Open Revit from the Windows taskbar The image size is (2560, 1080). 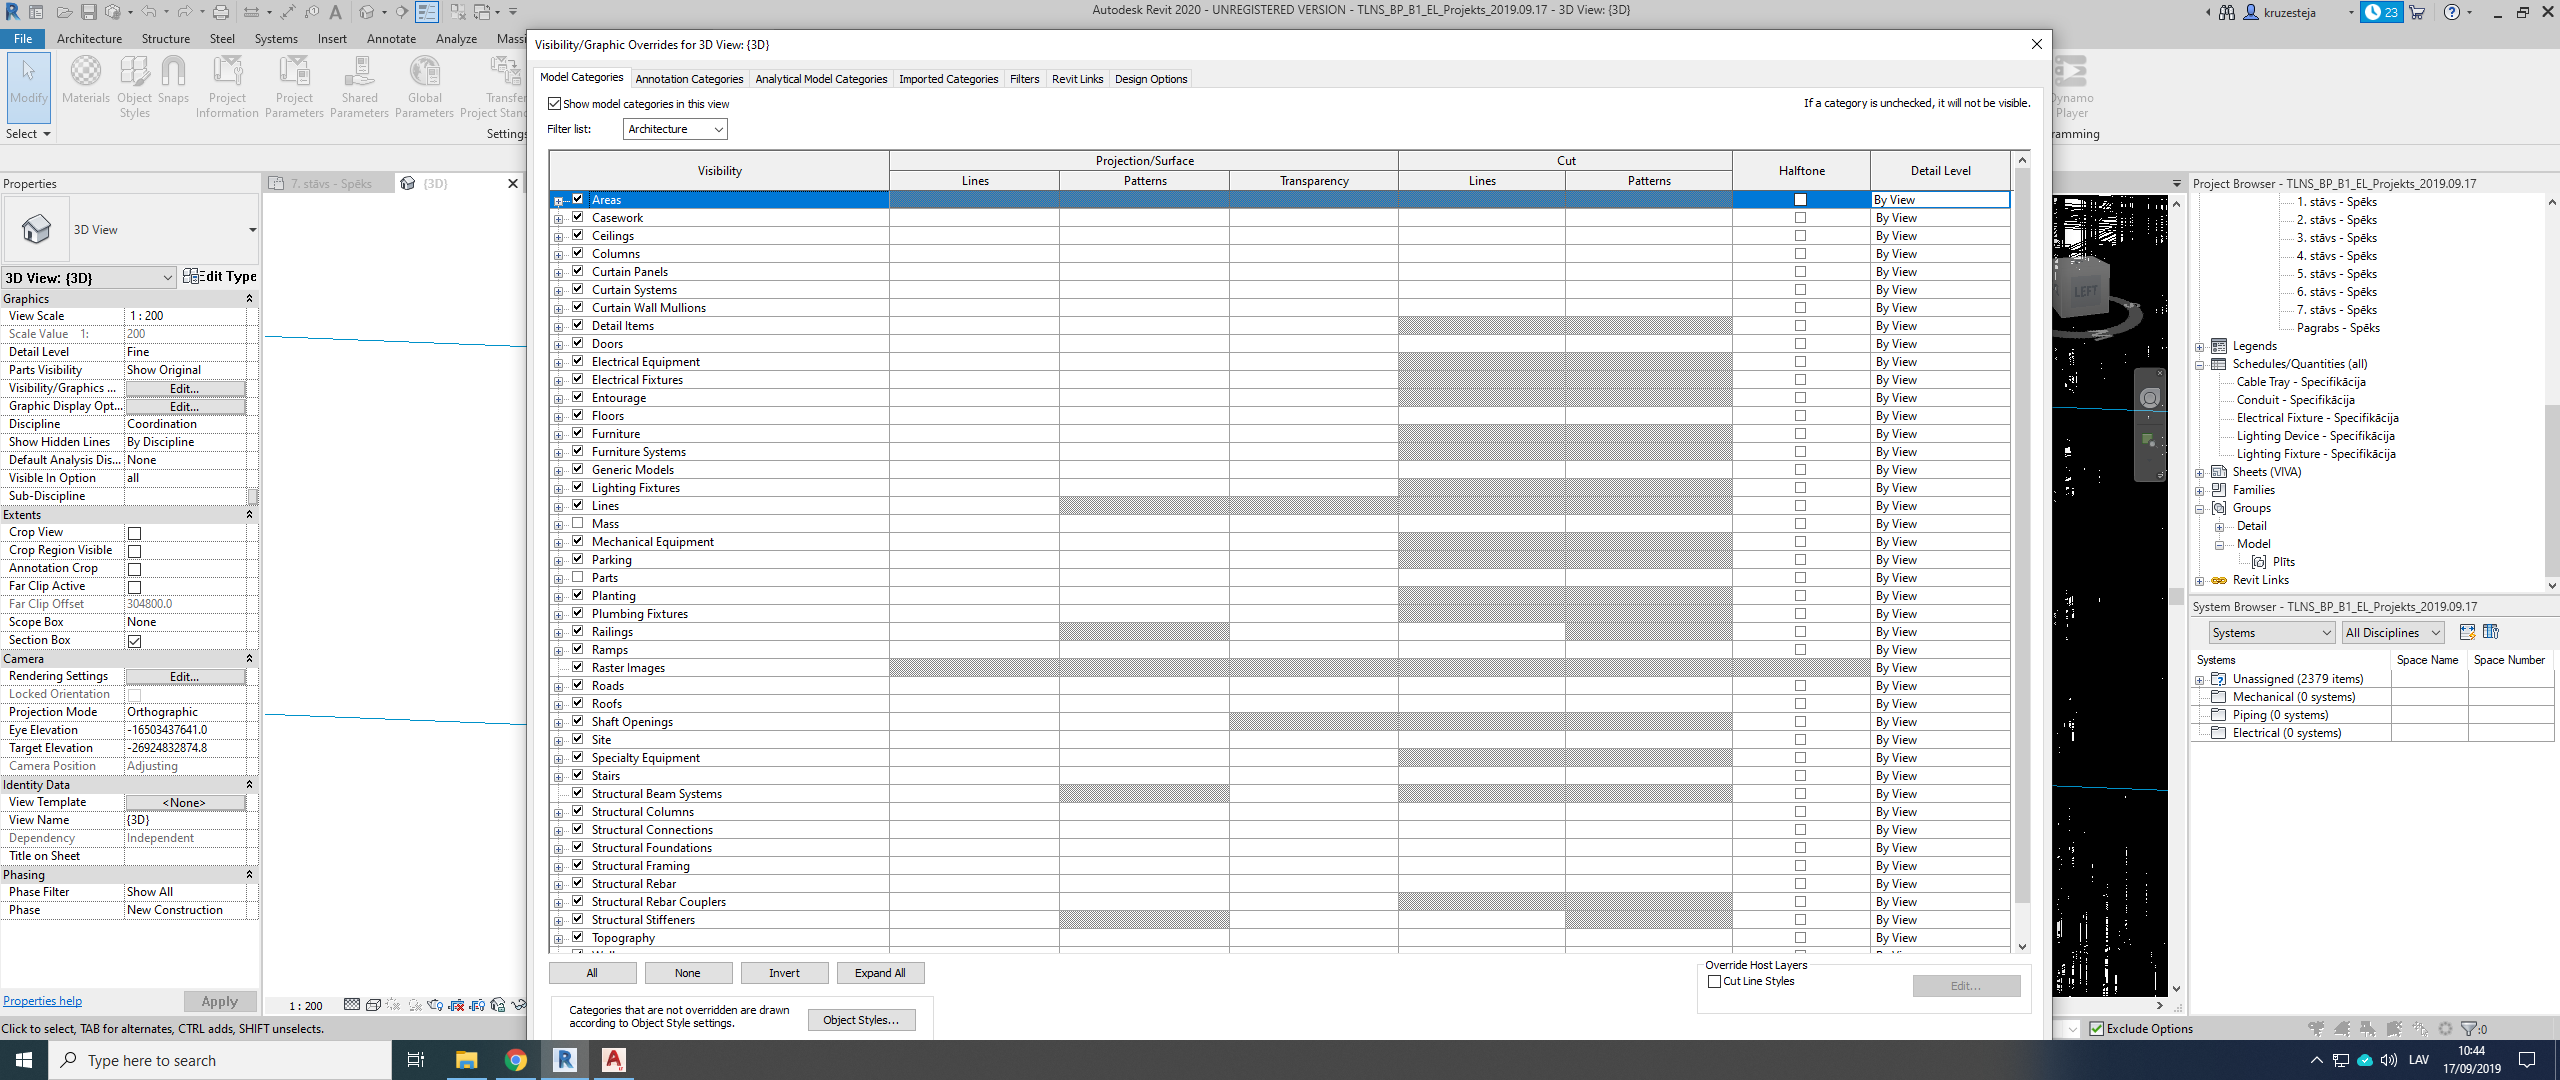565,1060
